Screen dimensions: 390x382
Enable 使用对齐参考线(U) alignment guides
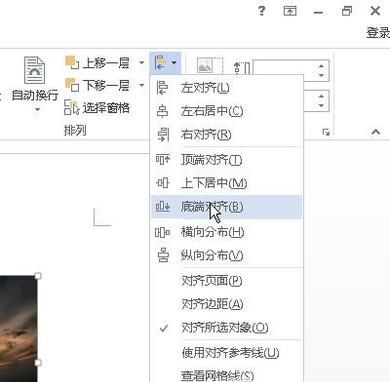227,353
